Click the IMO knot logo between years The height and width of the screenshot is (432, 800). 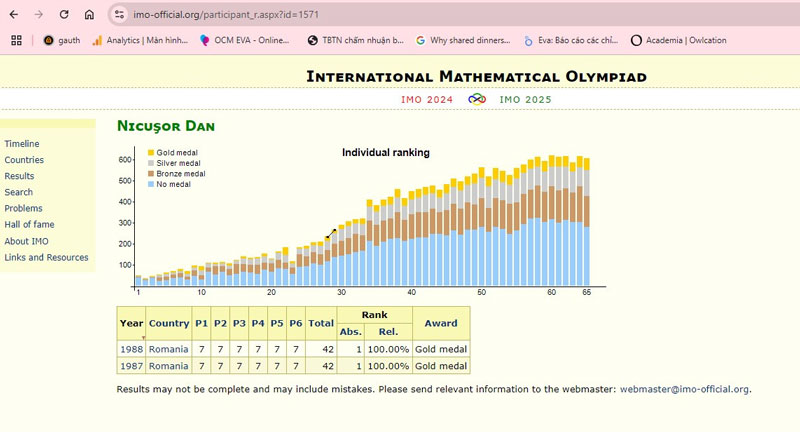(x=477, y=99)
